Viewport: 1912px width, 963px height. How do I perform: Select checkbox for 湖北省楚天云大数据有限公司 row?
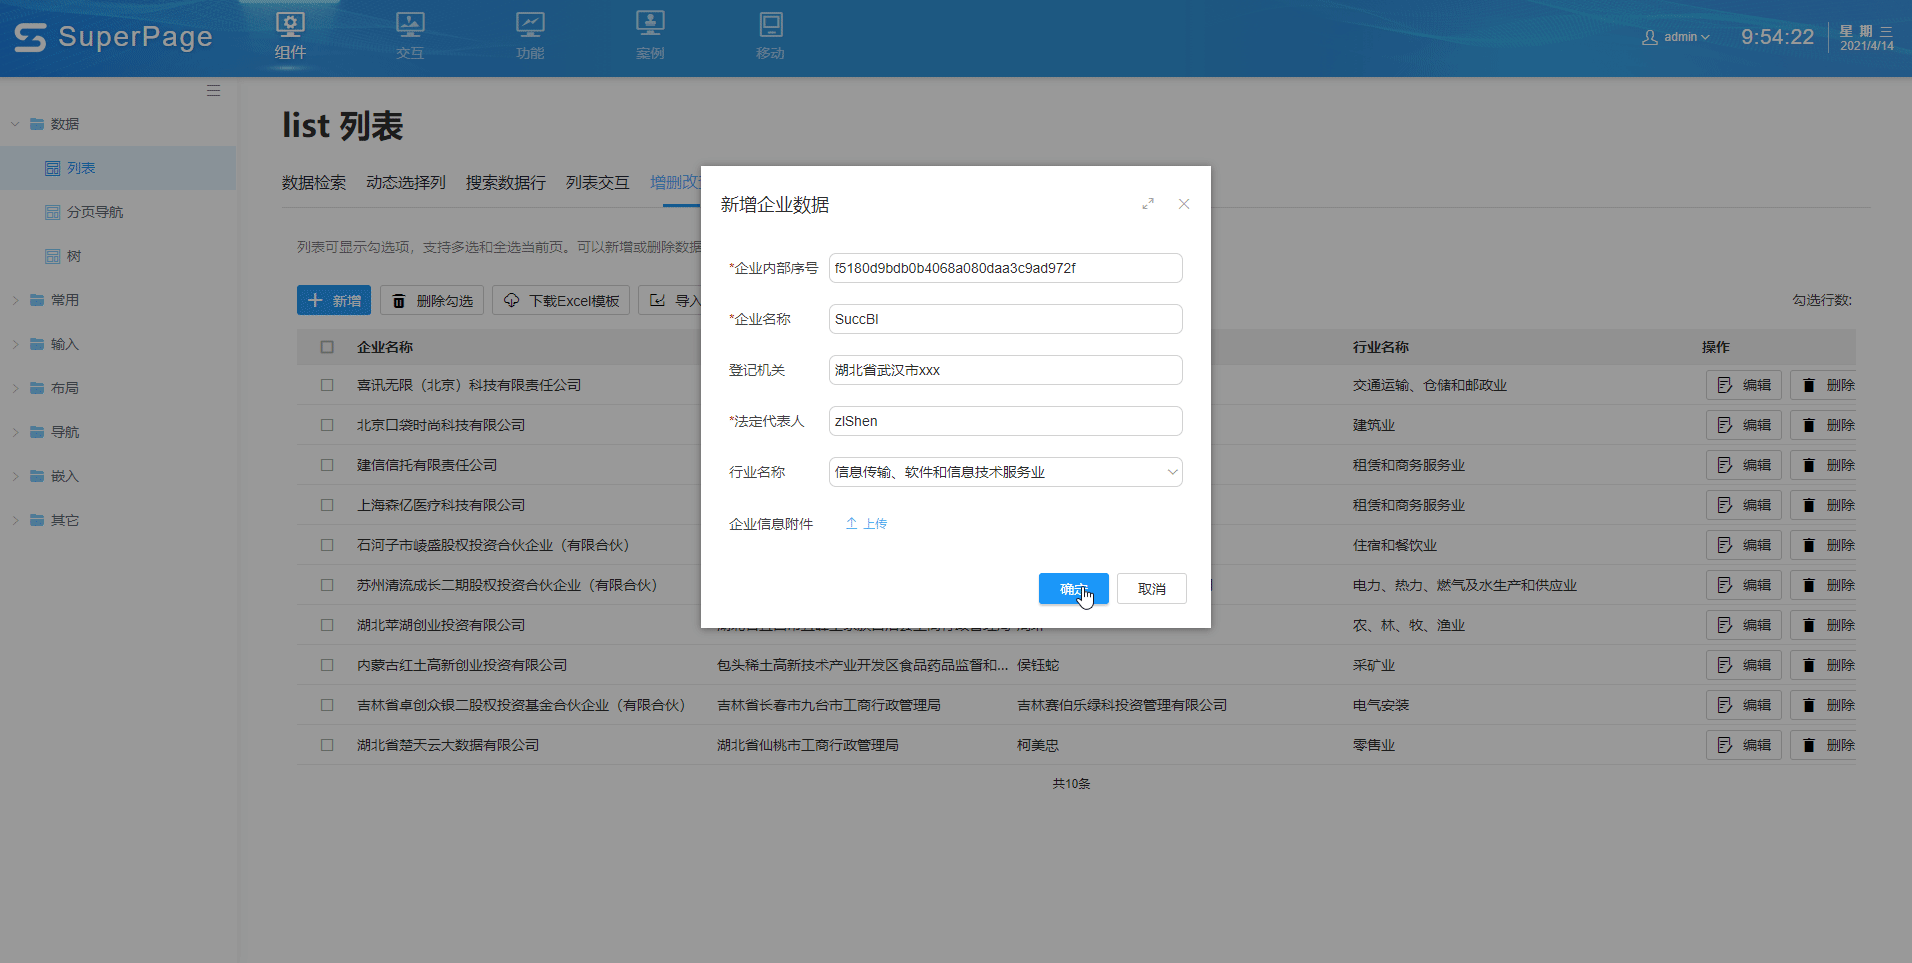pyautogui.click(x=327, y=745)
